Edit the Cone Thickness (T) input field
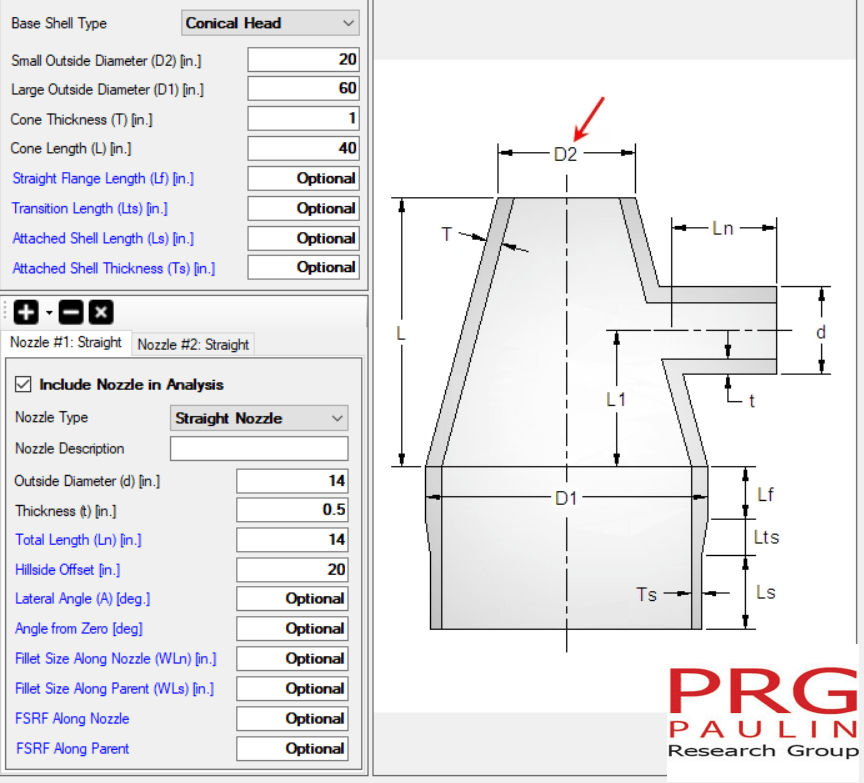The image size is (864, 783). click(x=302, y=118)
